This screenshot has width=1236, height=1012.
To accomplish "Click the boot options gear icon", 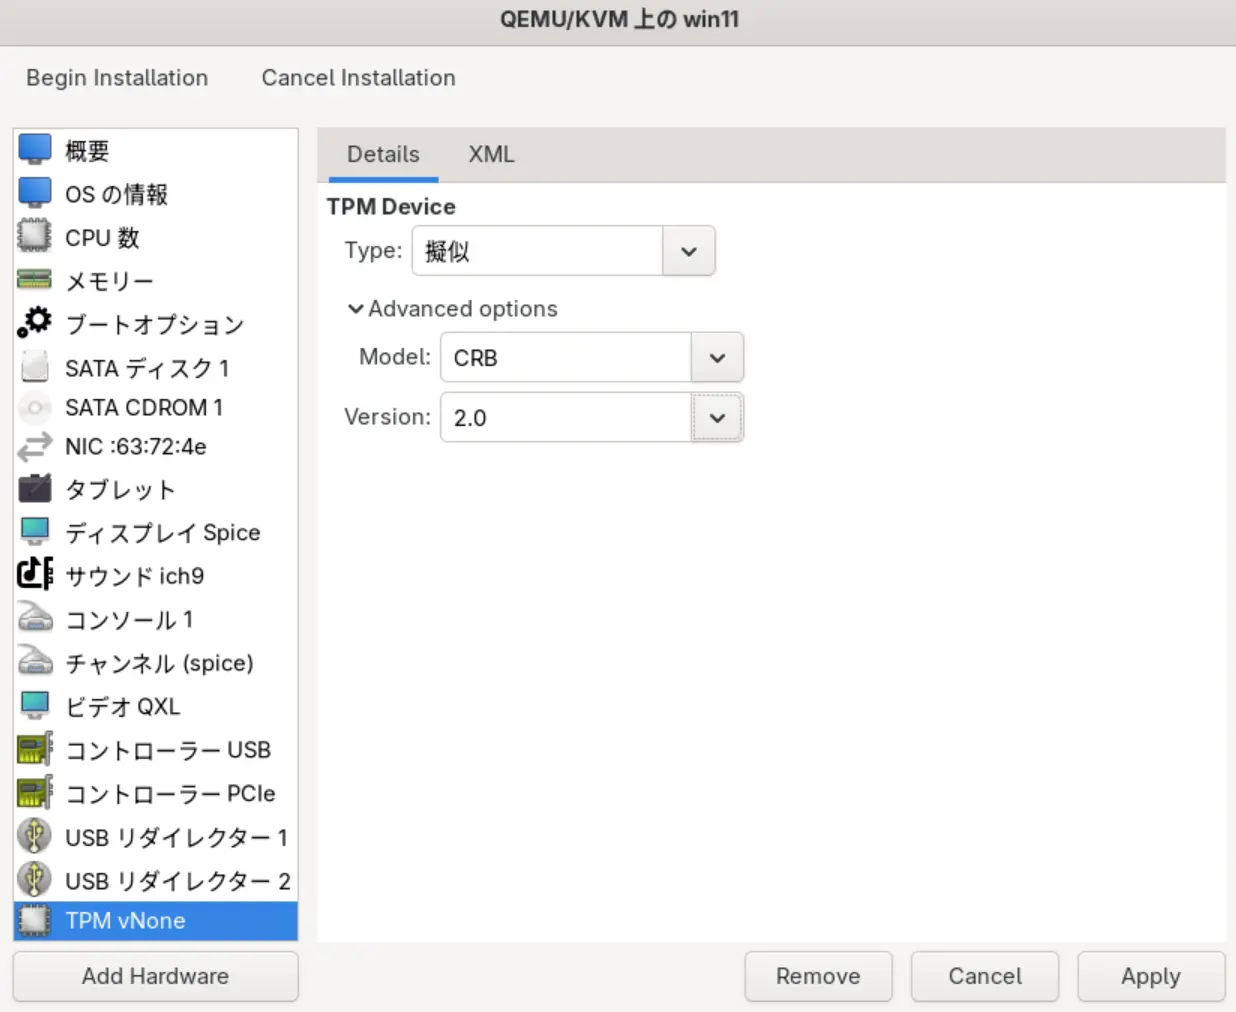I will tap(34, 322).
